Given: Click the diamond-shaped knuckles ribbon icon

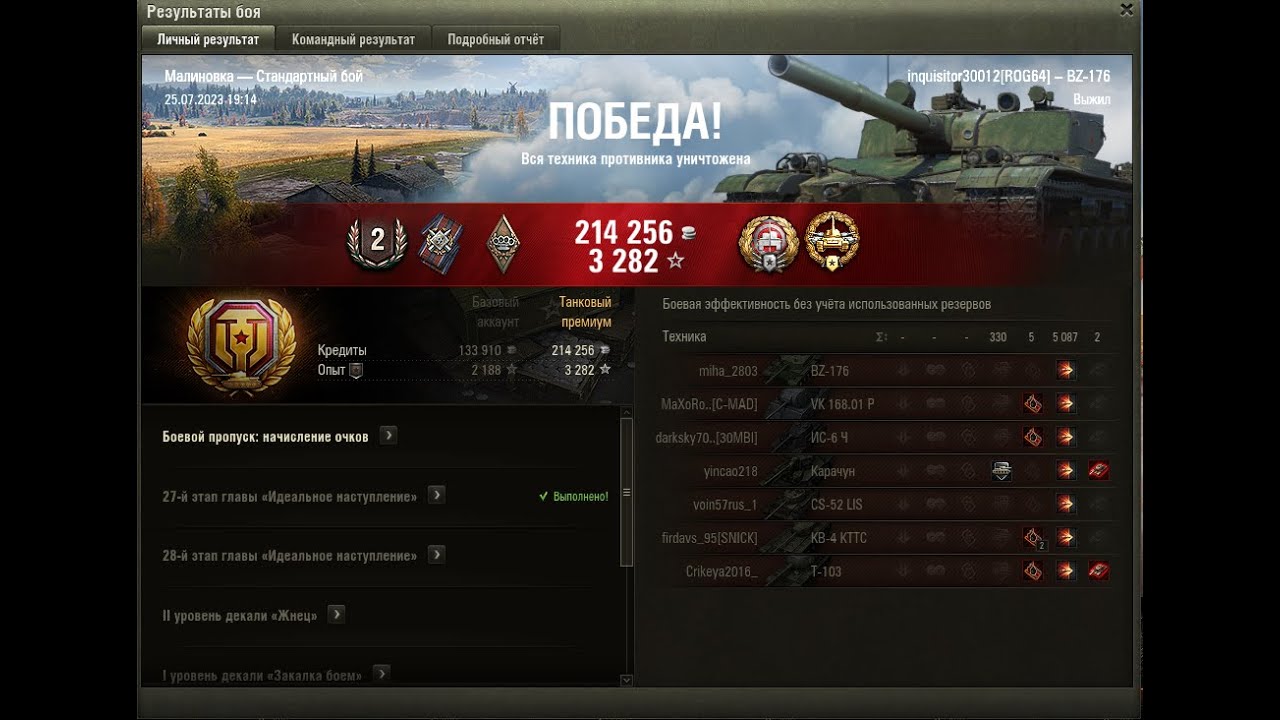Looking at the screenshot, I should tap(503, 243).
